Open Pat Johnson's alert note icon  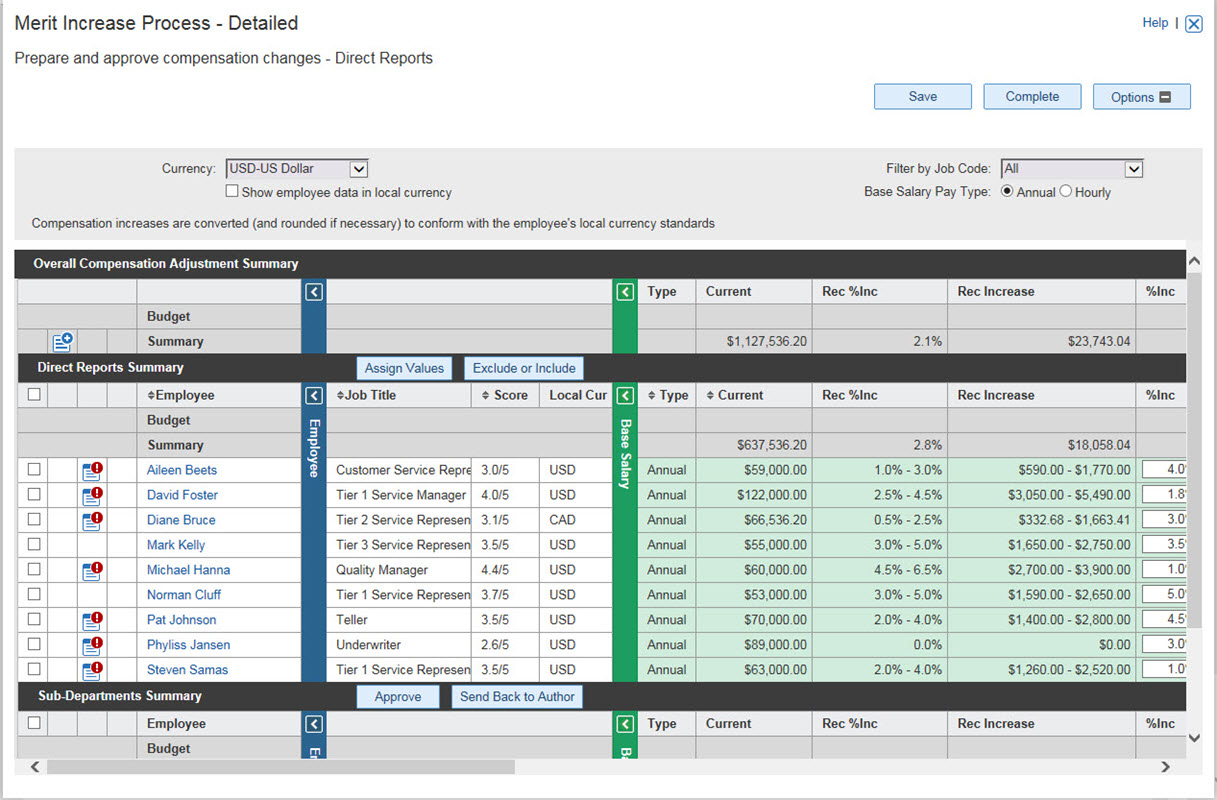coord(92,620)
